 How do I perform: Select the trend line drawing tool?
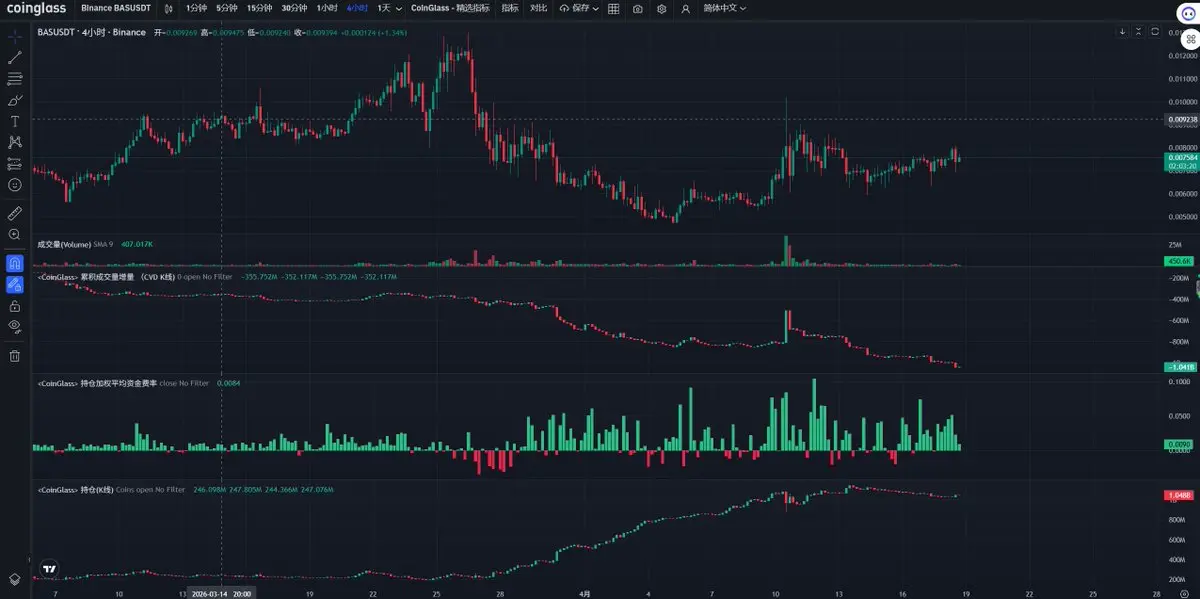[x=15, y=57]
